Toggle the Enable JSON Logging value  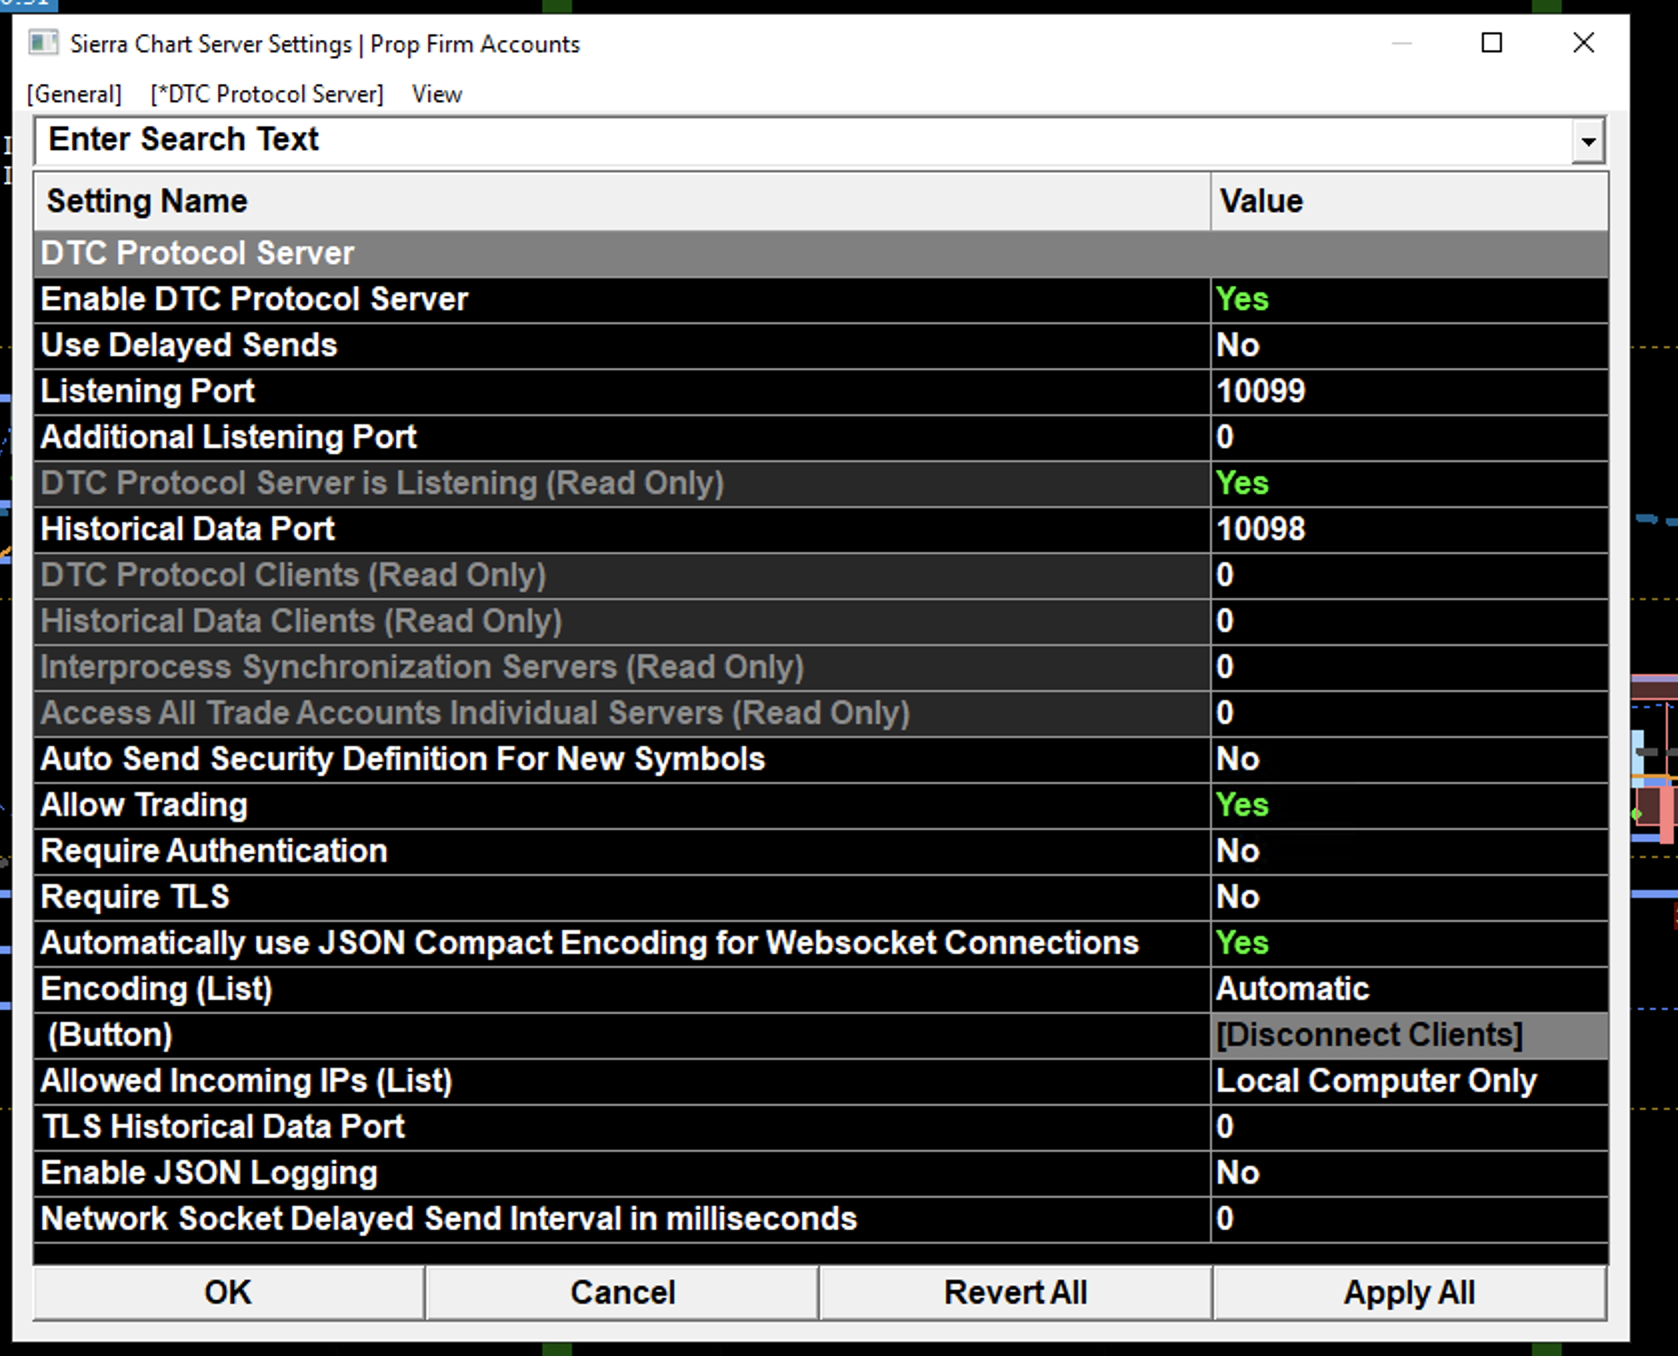pos(1410,1173)
